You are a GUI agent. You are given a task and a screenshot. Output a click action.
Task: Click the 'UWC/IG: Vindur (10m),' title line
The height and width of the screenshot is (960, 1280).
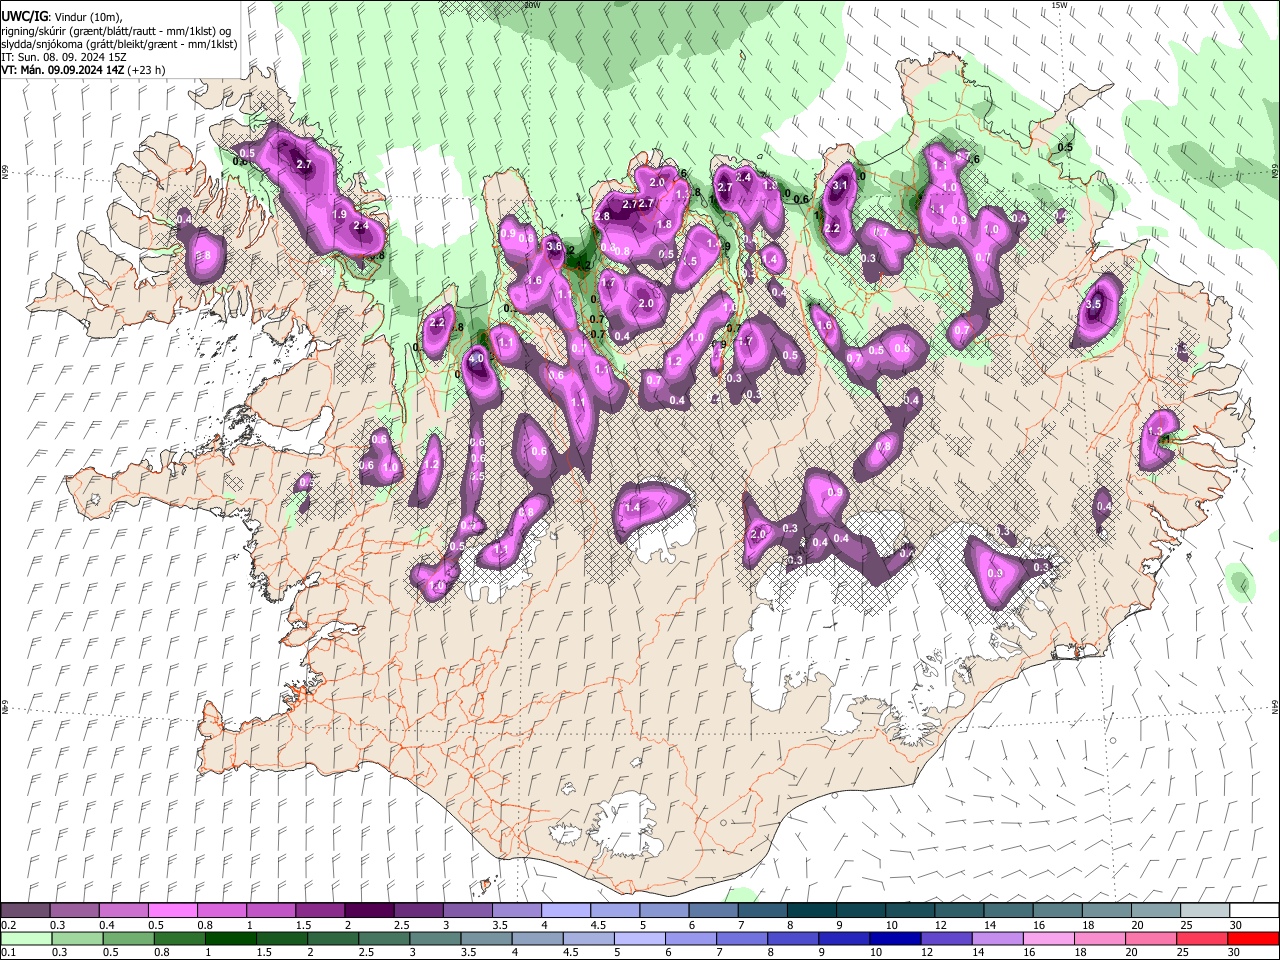tap(62, 16)
